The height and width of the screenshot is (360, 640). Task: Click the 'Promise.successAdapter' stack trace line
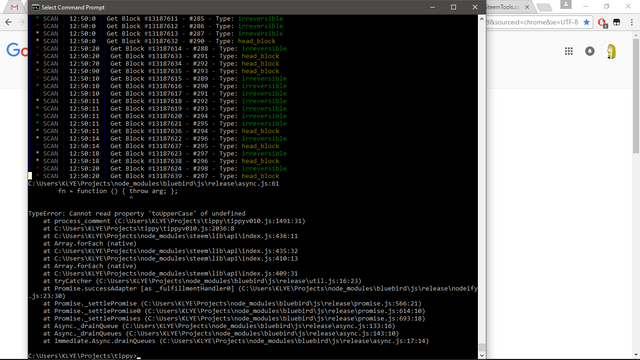pos(253,292)
